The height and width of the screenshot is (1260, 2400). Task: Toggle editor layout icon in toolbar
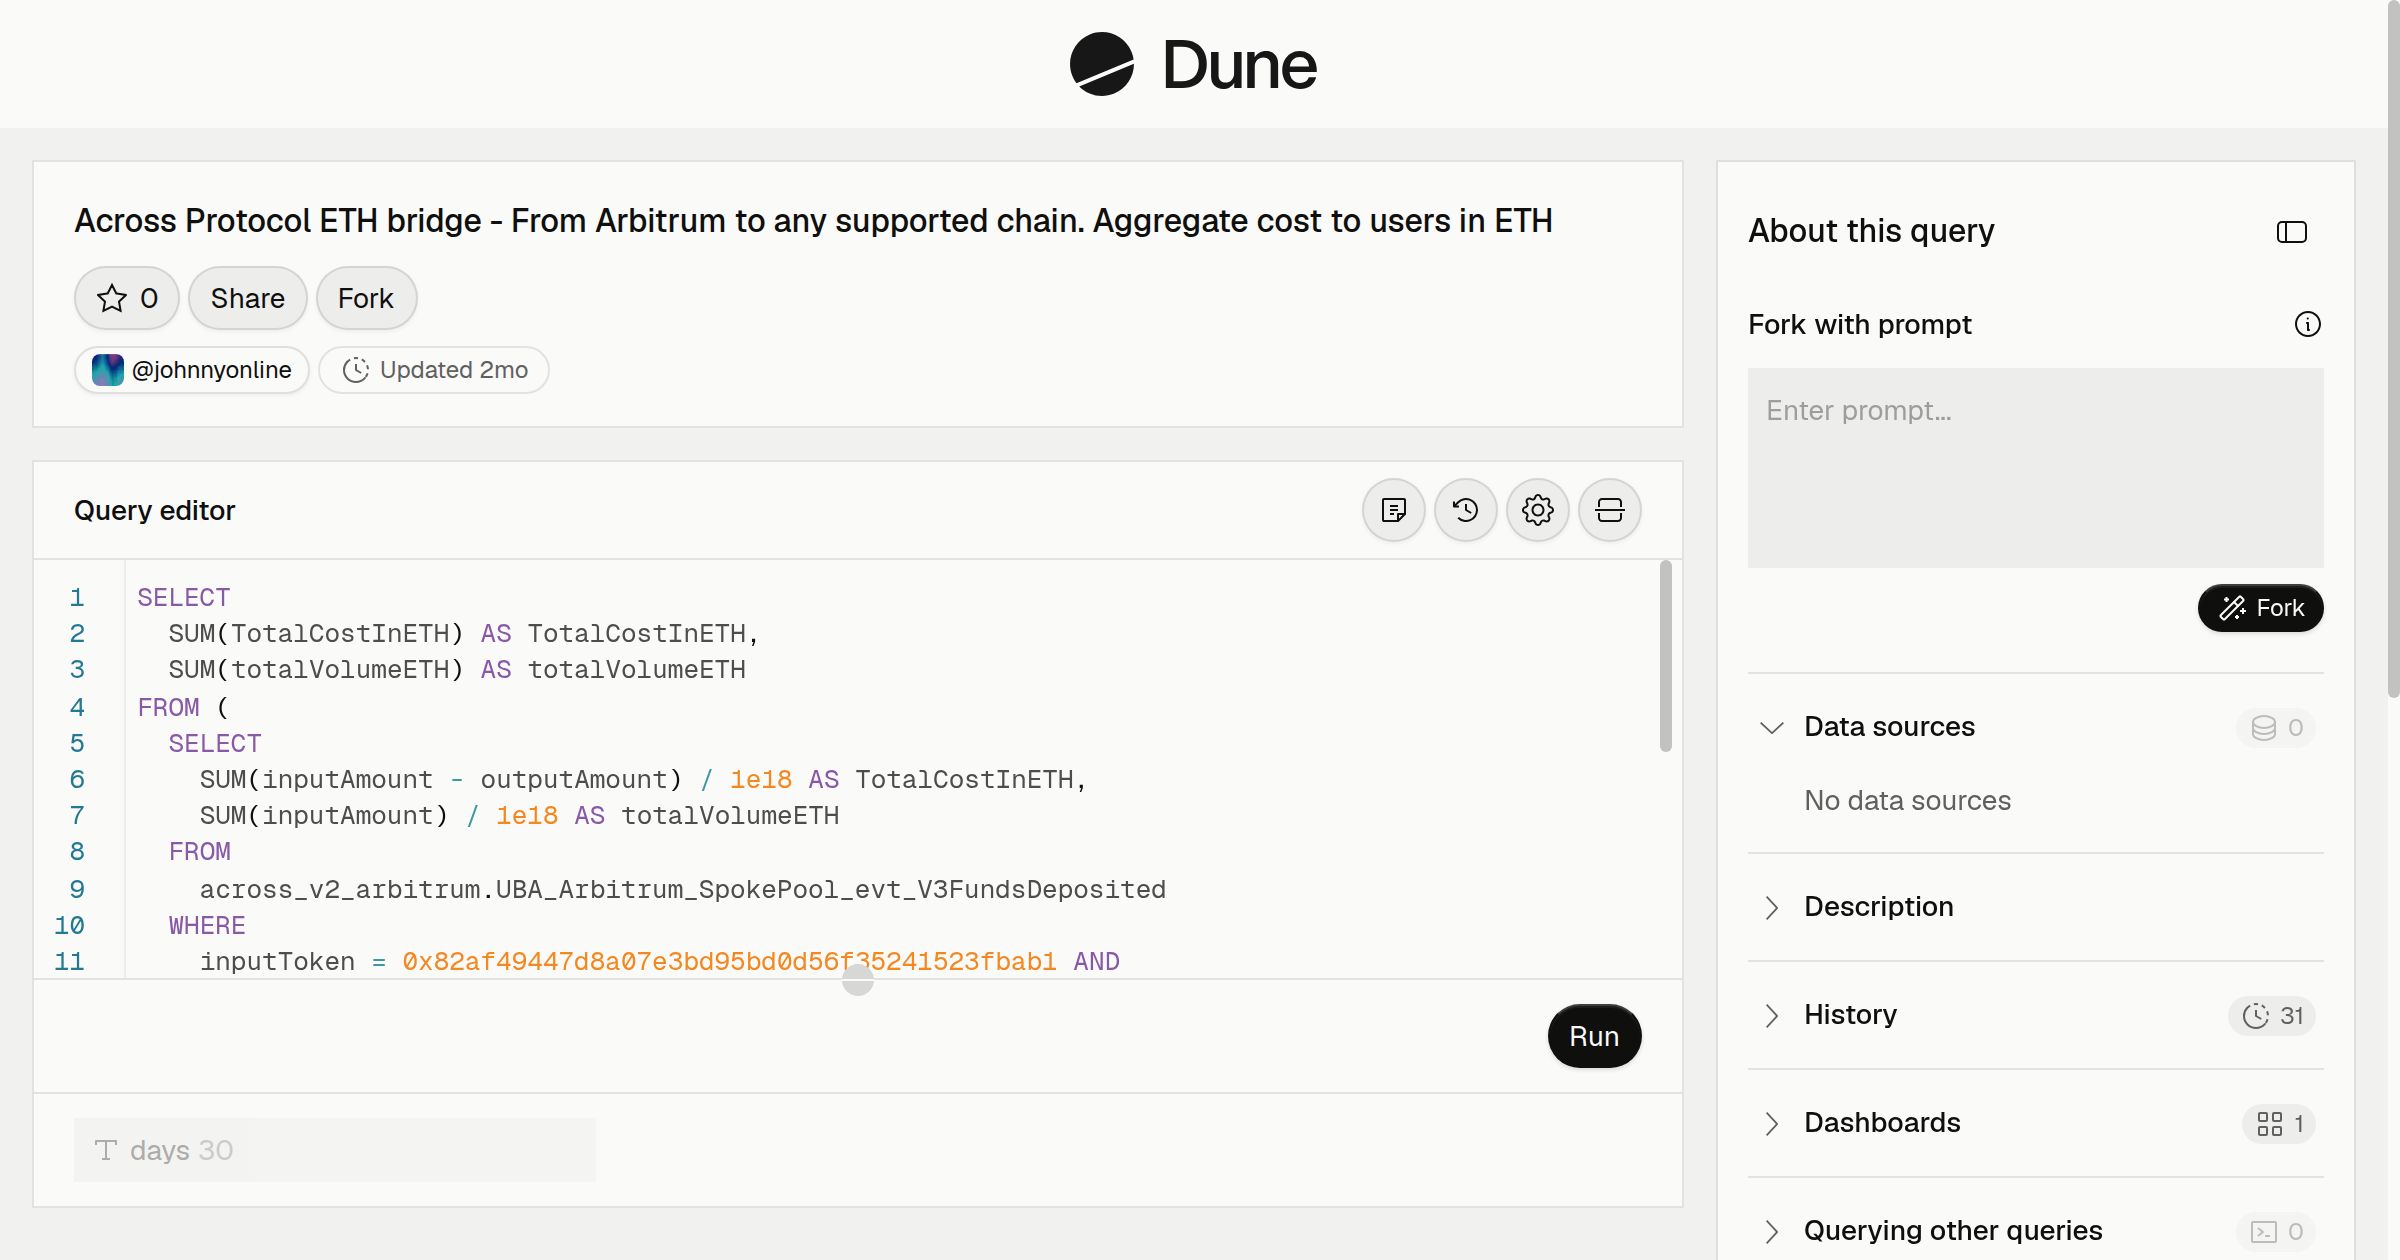(x=1609, y=510)
